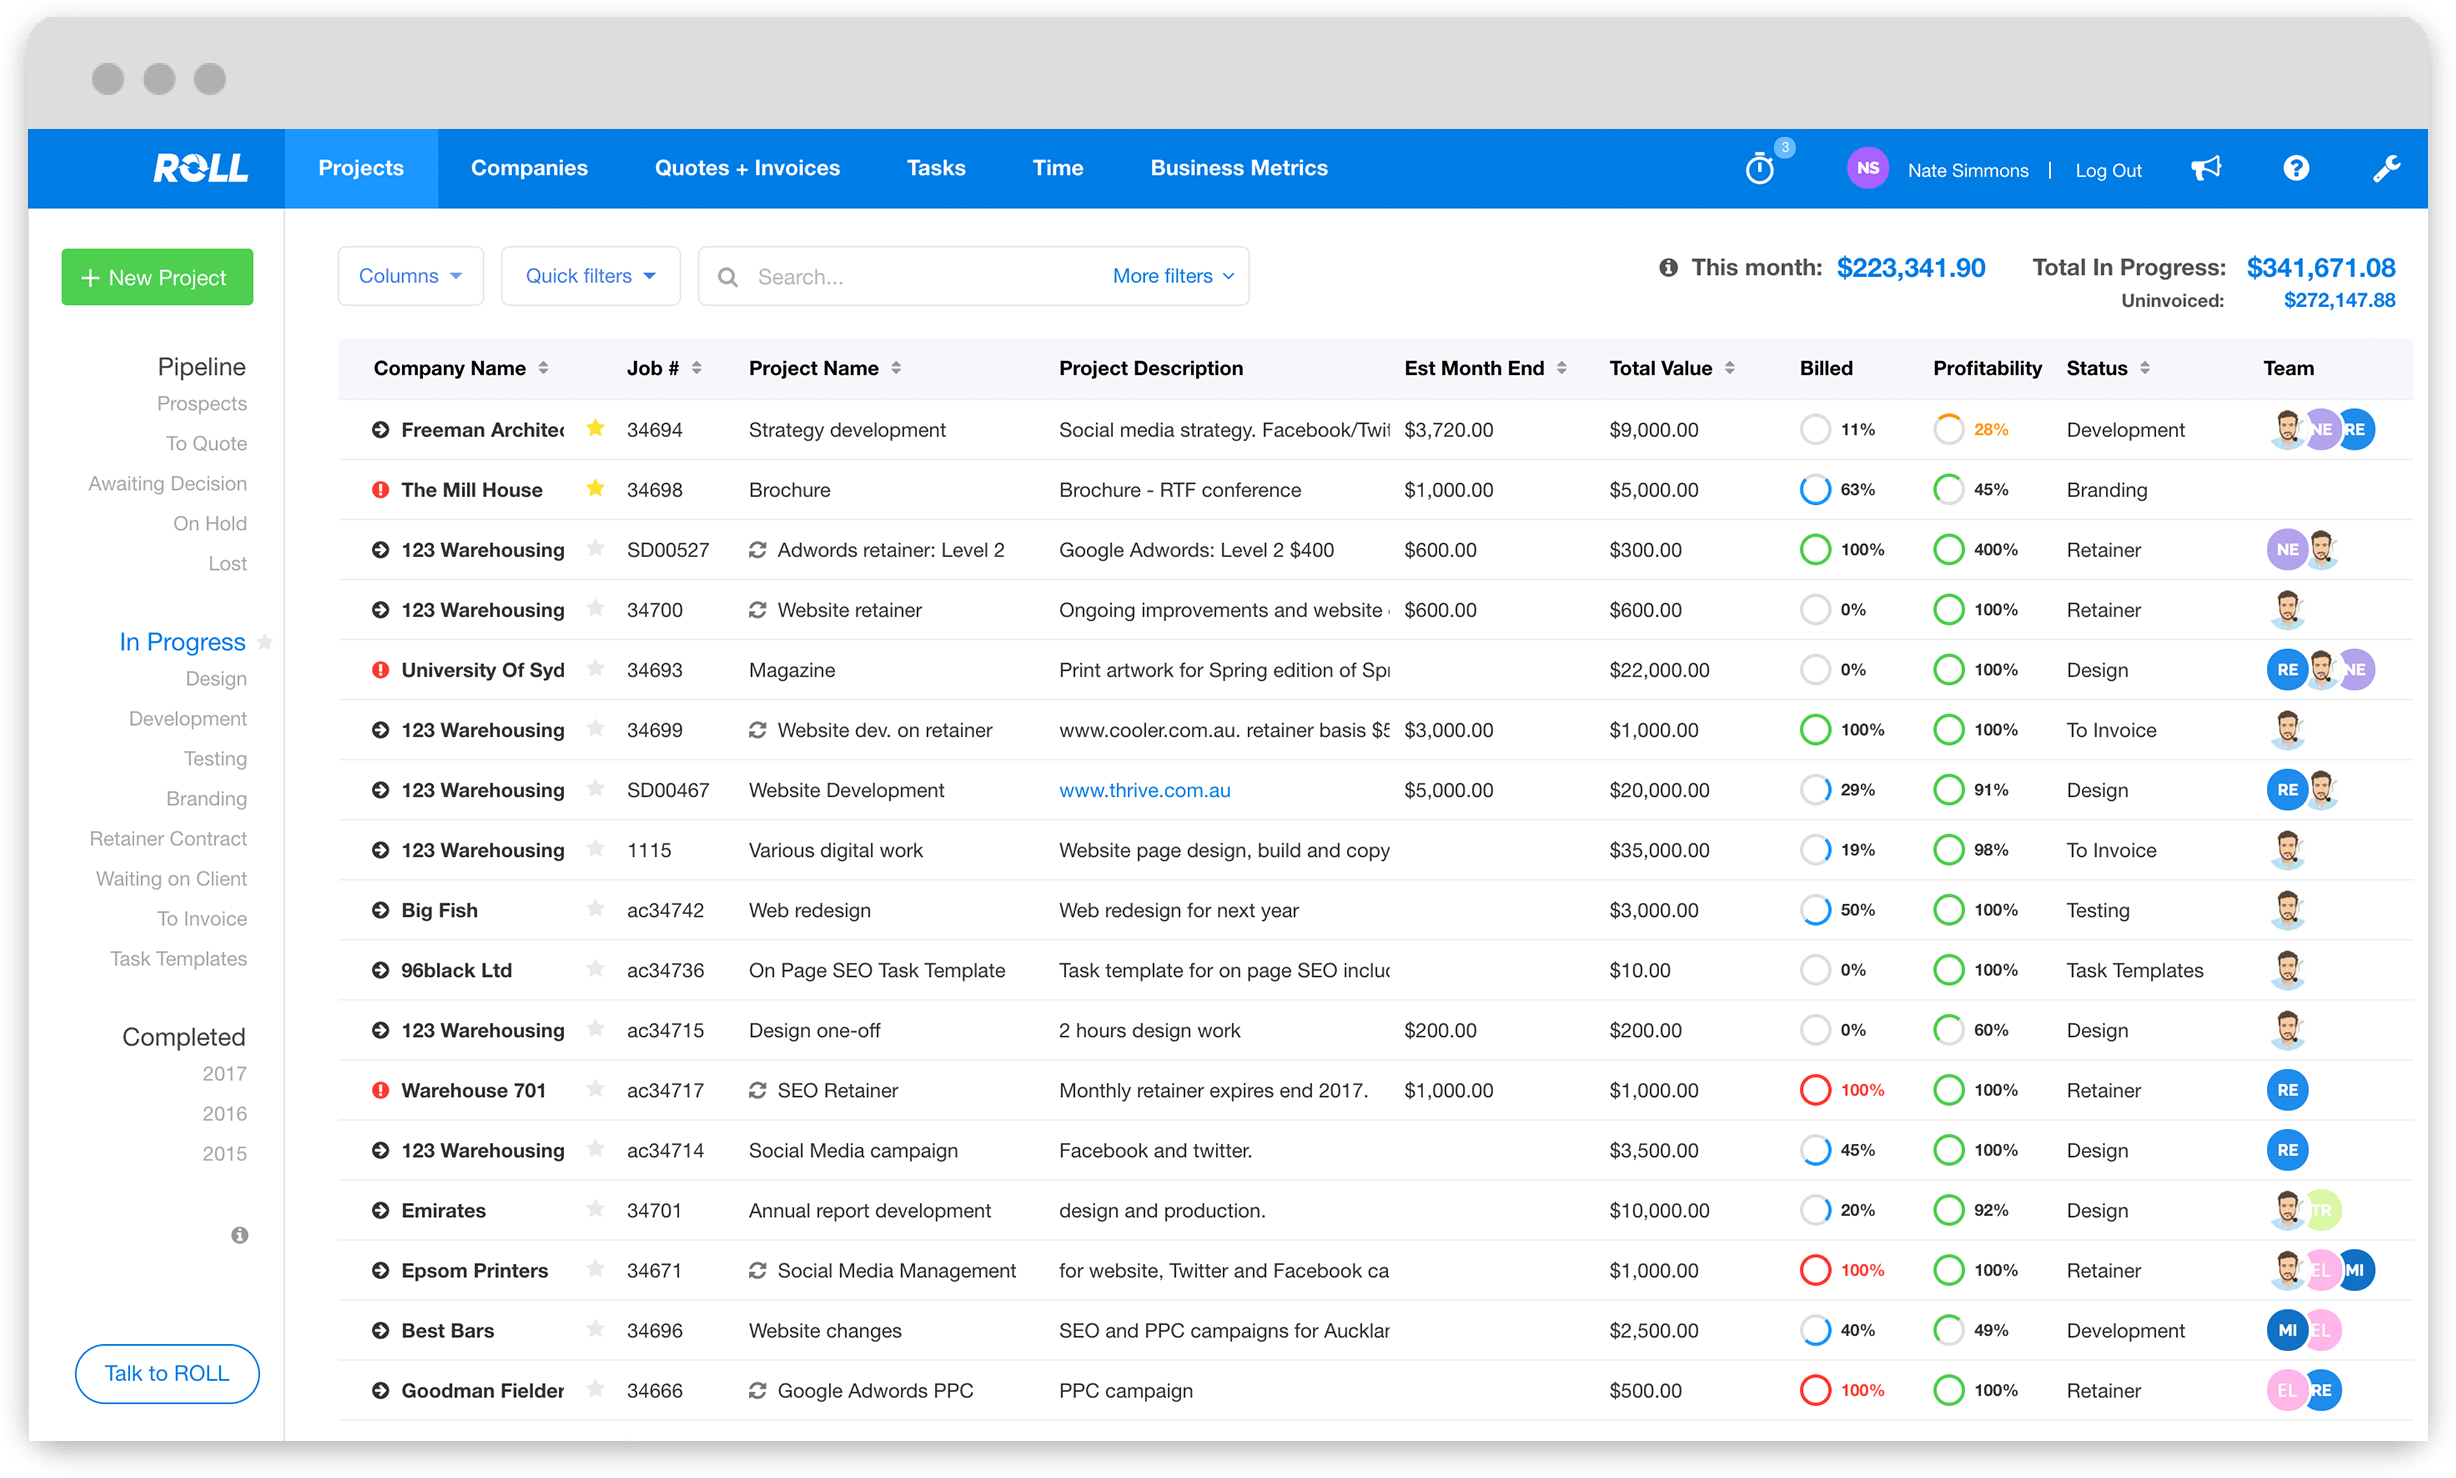Click the info icon beside This month
This screenshot has width=2456, height=1478.
1668,267
